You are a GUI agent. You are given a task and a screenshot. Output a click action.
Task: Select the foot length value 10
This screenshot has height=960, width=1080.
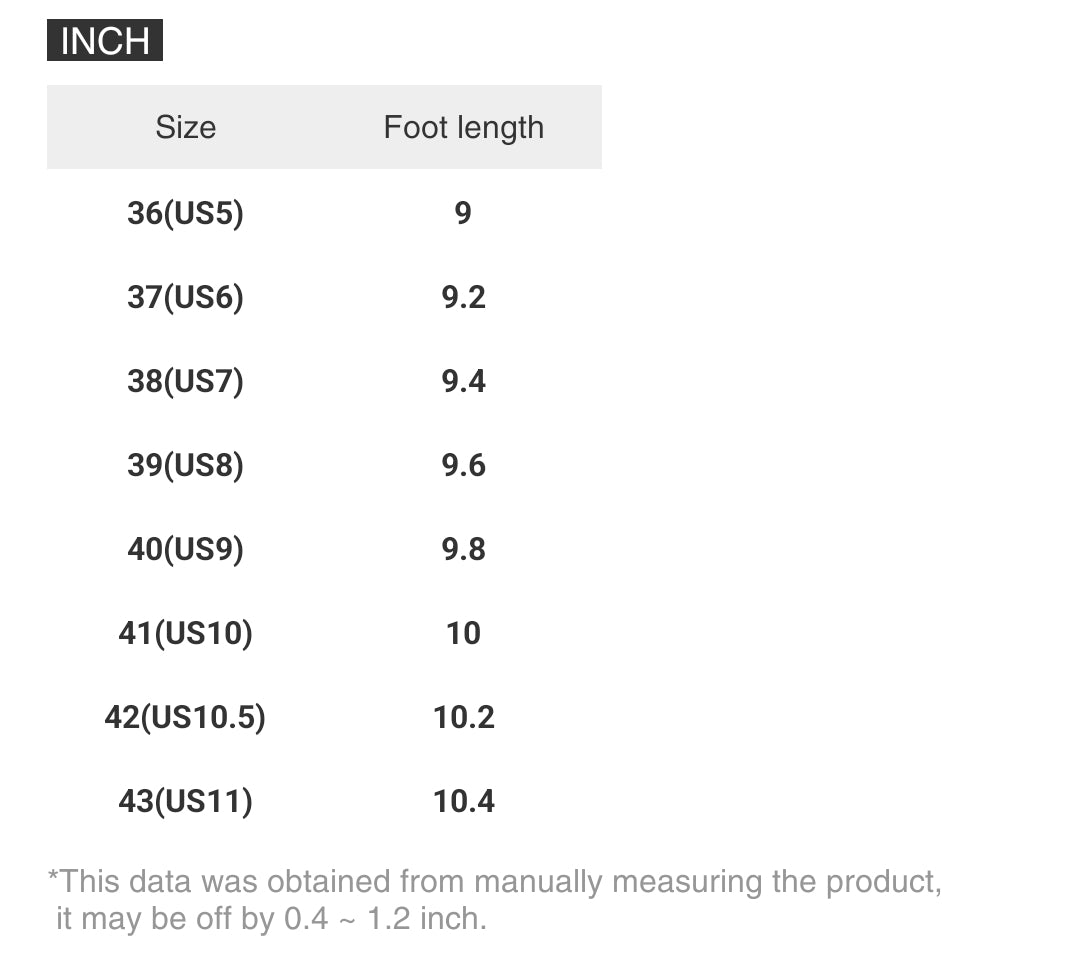click(x=463, y=633)
